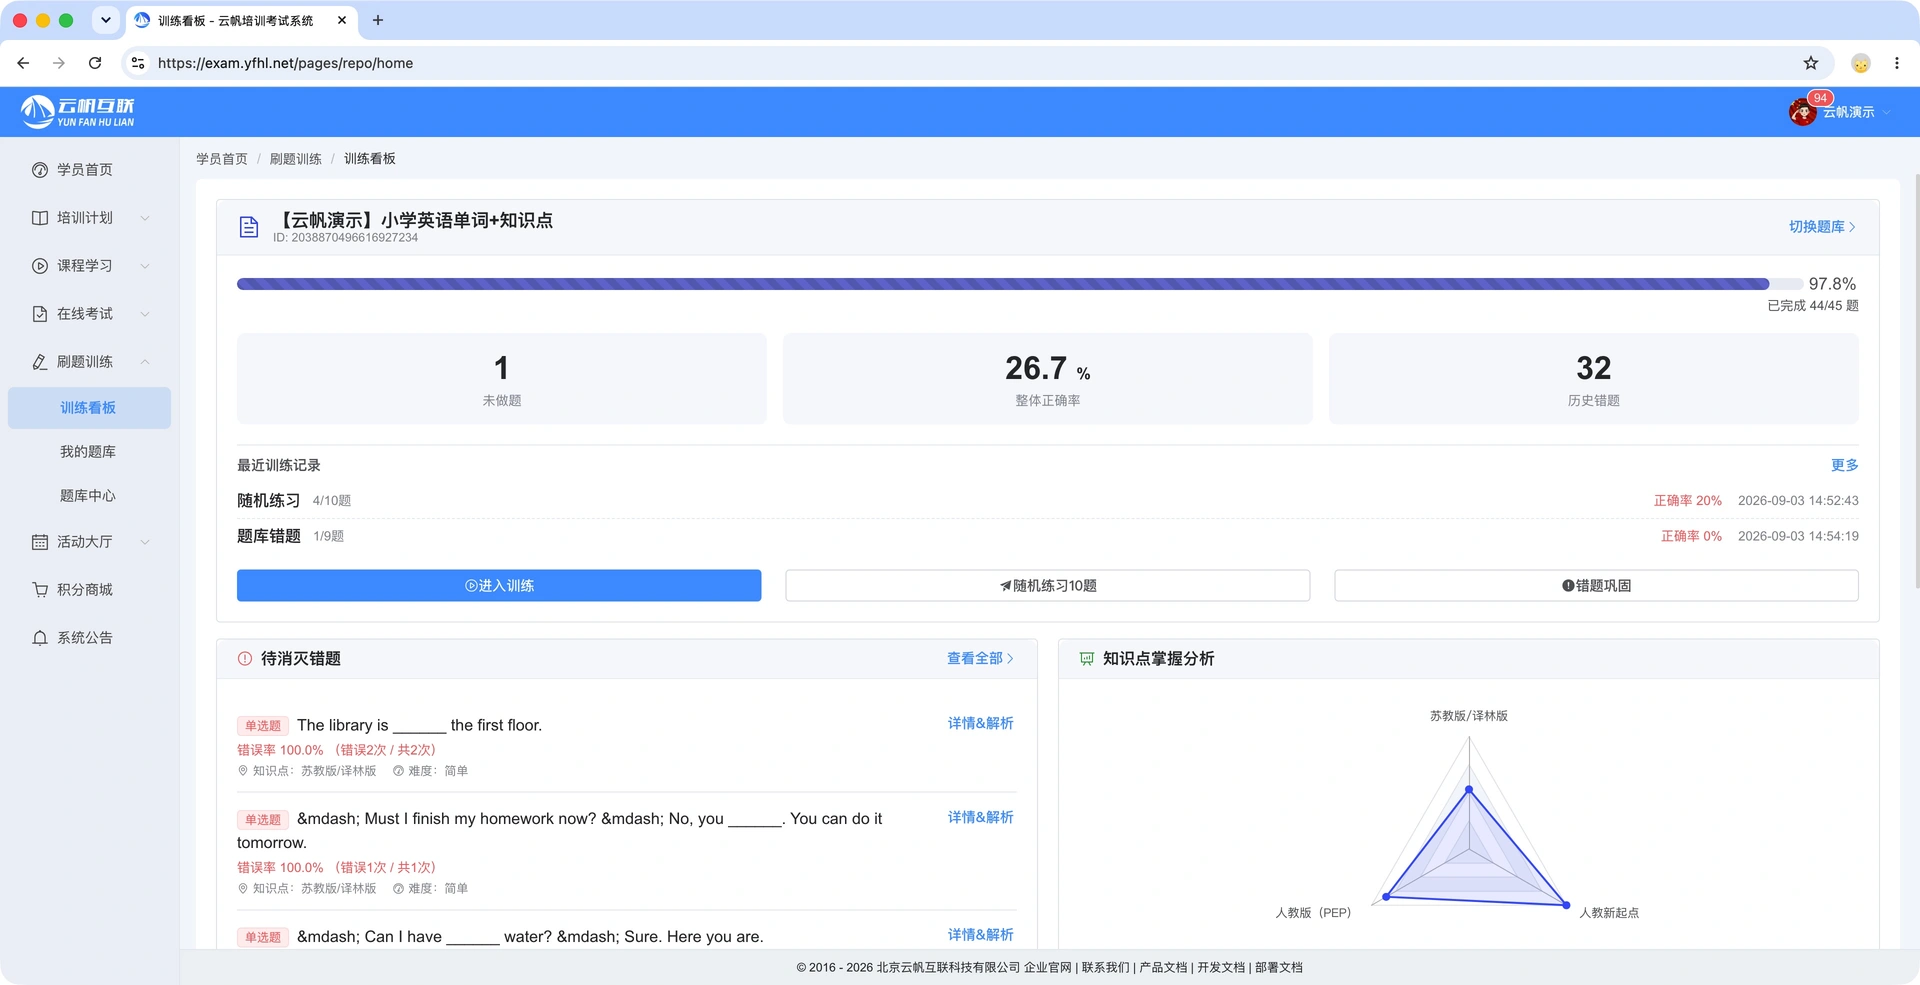Click 切换题库 link

pyautogui.click(x=1822, y=227)
